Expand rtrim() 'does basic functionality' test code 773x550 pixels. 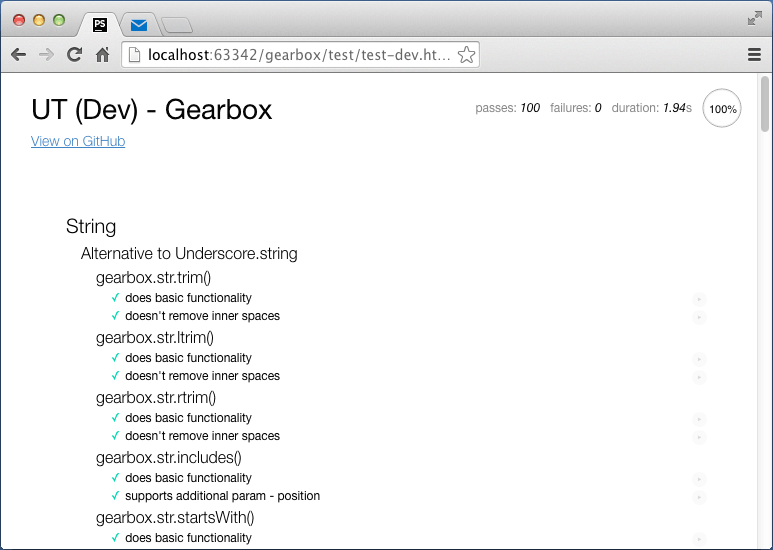click(x=188, y=418)
